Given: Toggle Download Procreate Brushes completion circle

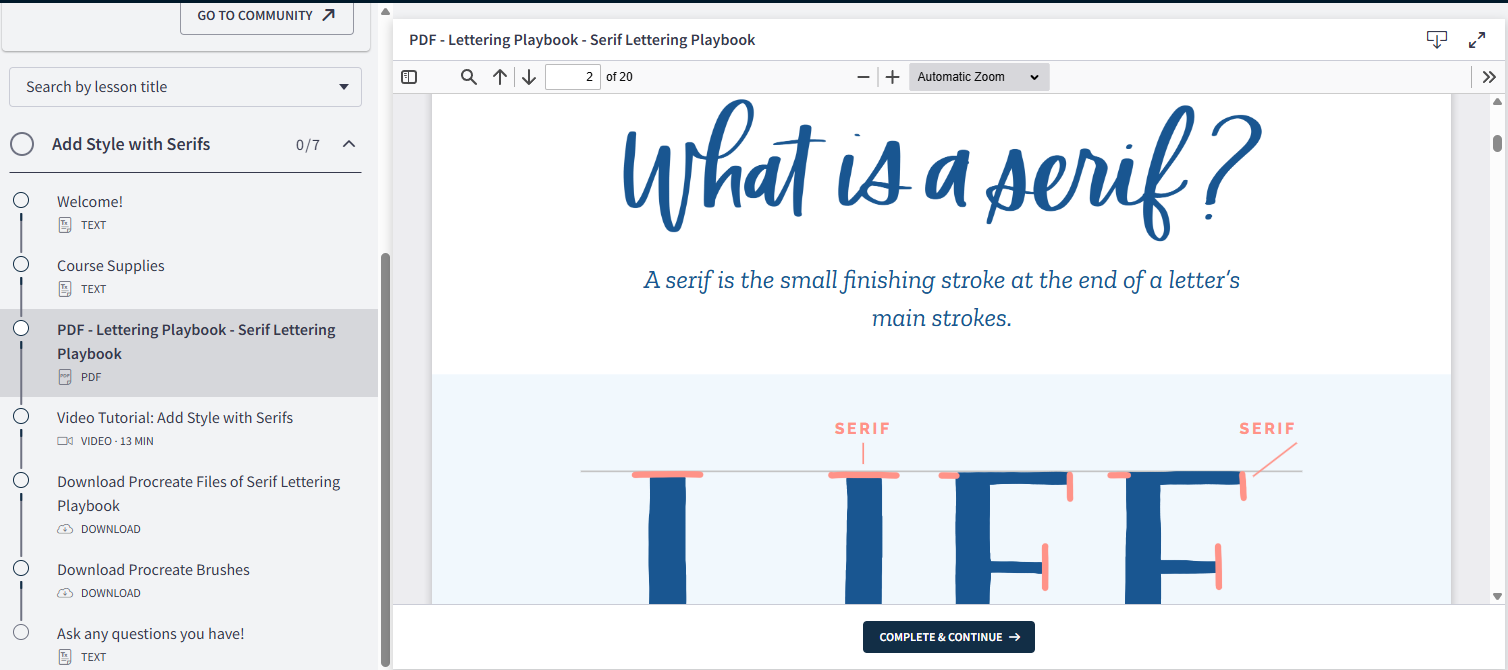Looking at the screenshot, I should coord(21,568).
